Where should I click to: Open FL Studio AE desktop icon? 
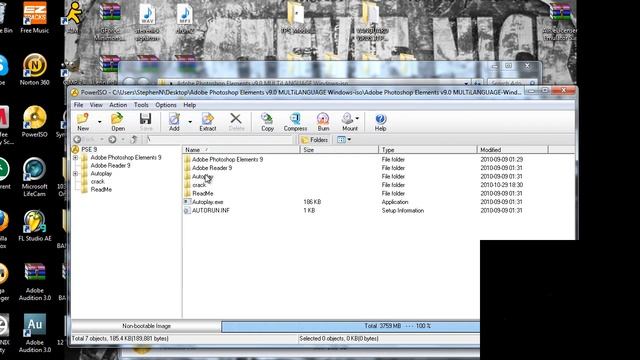[34, 226]
